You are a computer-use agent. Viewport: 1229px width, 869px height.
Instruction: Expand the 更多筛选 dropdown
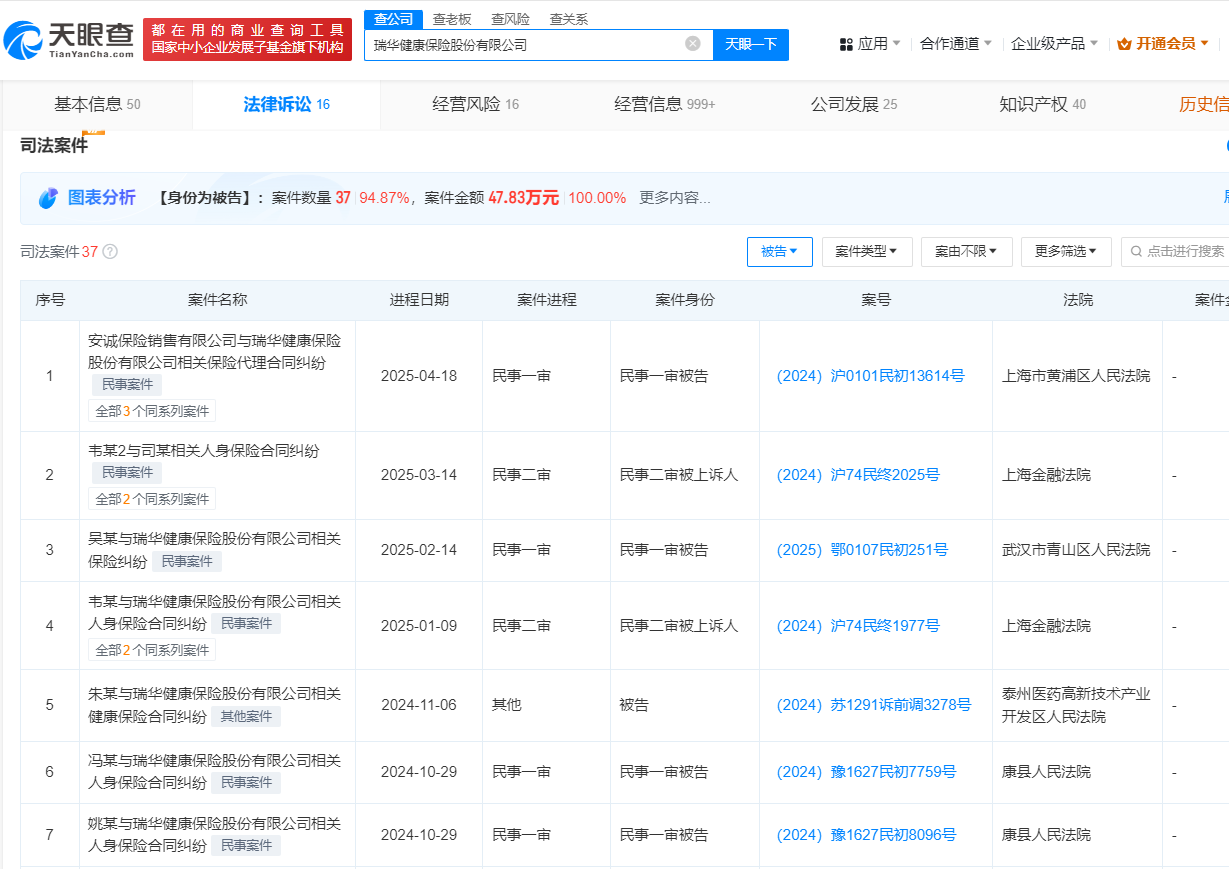1066,252
